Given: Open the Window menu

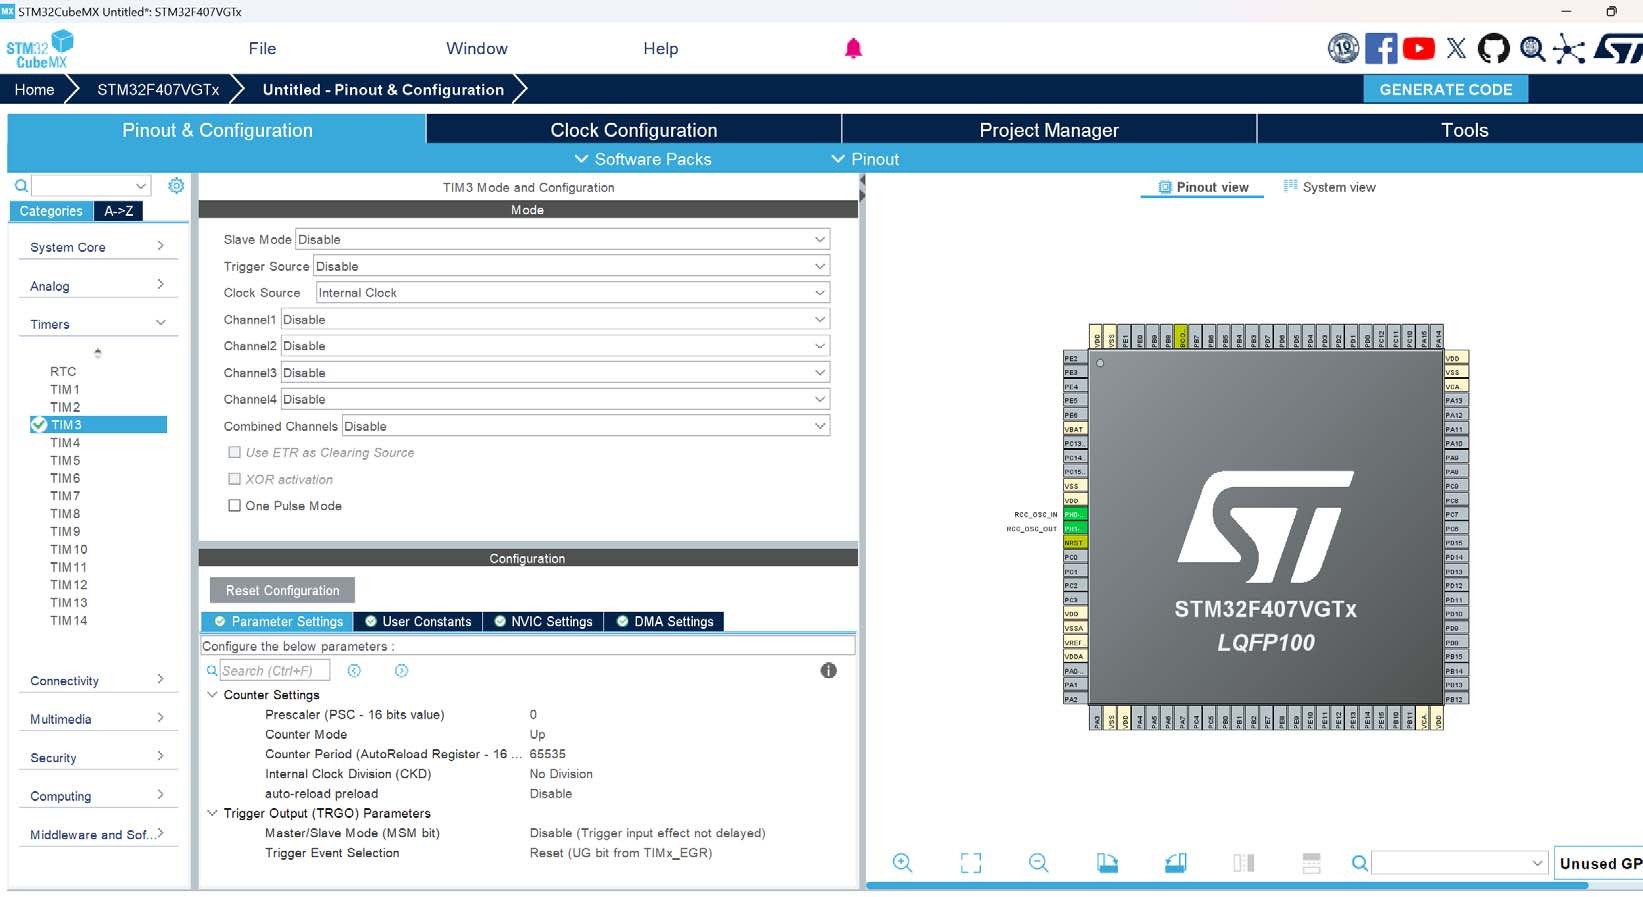Looking at the screenshot, I should tap(476, 48).
